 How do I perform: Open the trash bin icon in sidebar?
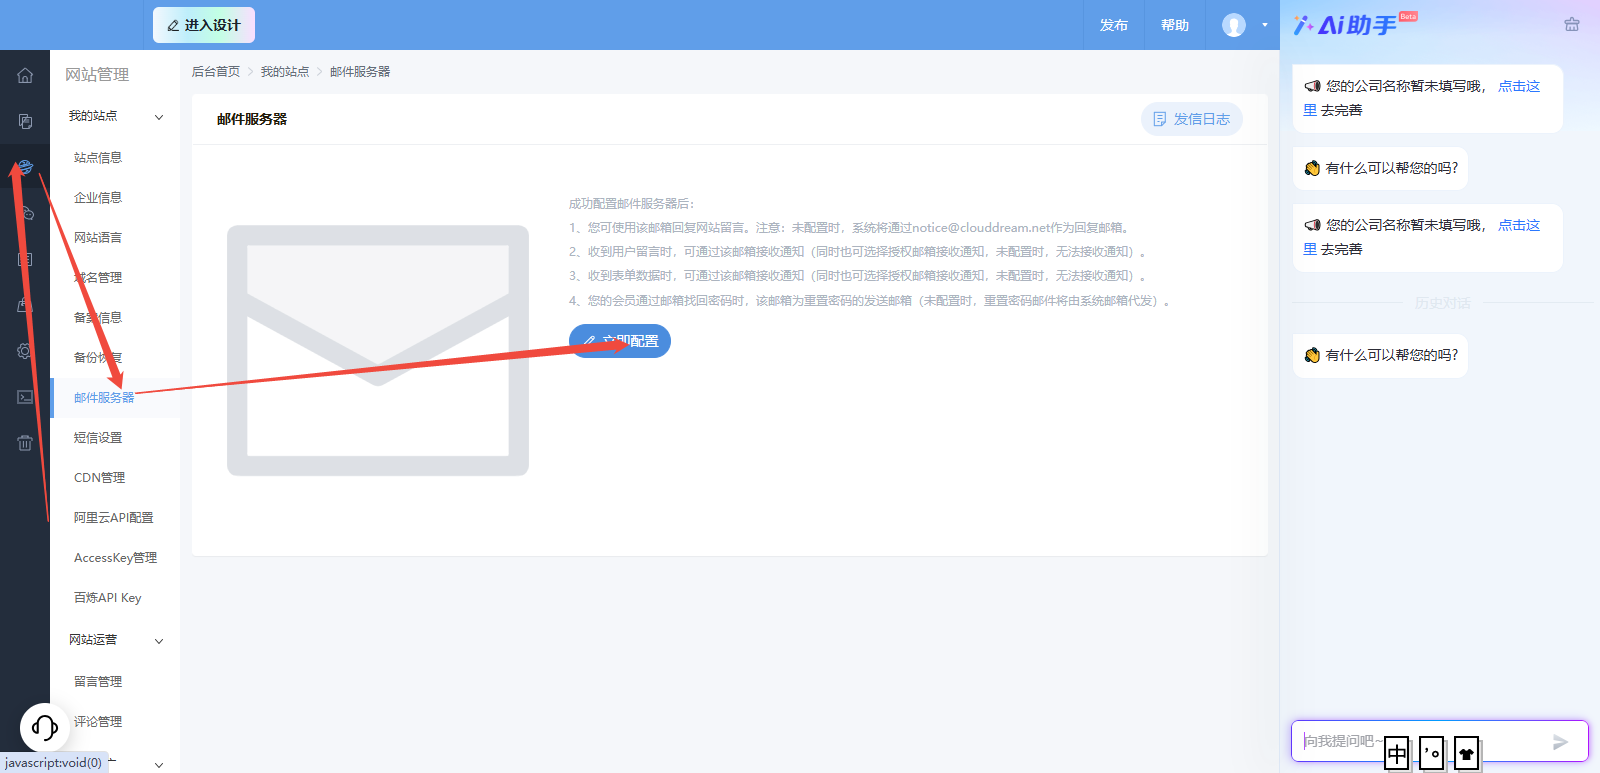(25, 443)
